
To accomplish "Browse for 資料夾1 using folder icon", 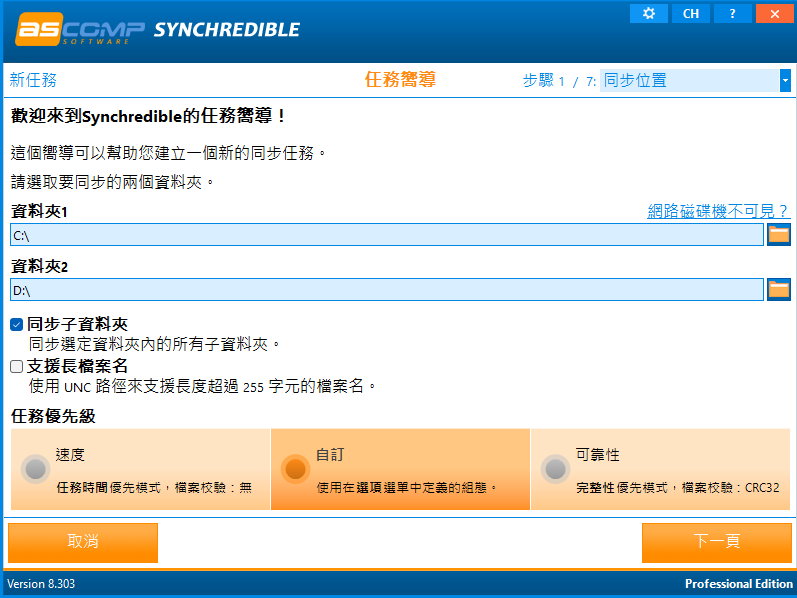I will pyautogui.click(x=779, y=234).
